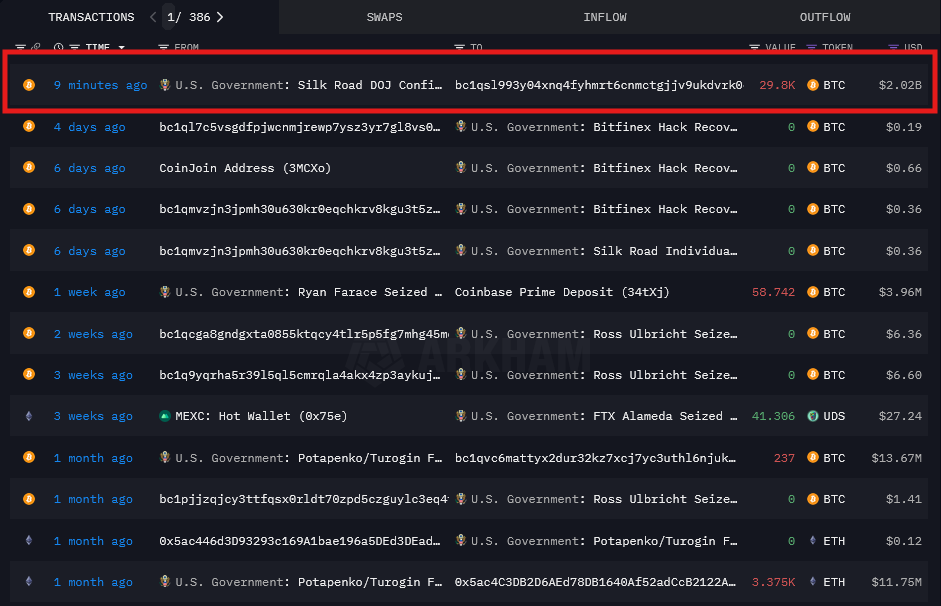Screen dimensions: 941x606
Task: Switch to the TRANSACTIONS tab
Action: coord(91,17)
